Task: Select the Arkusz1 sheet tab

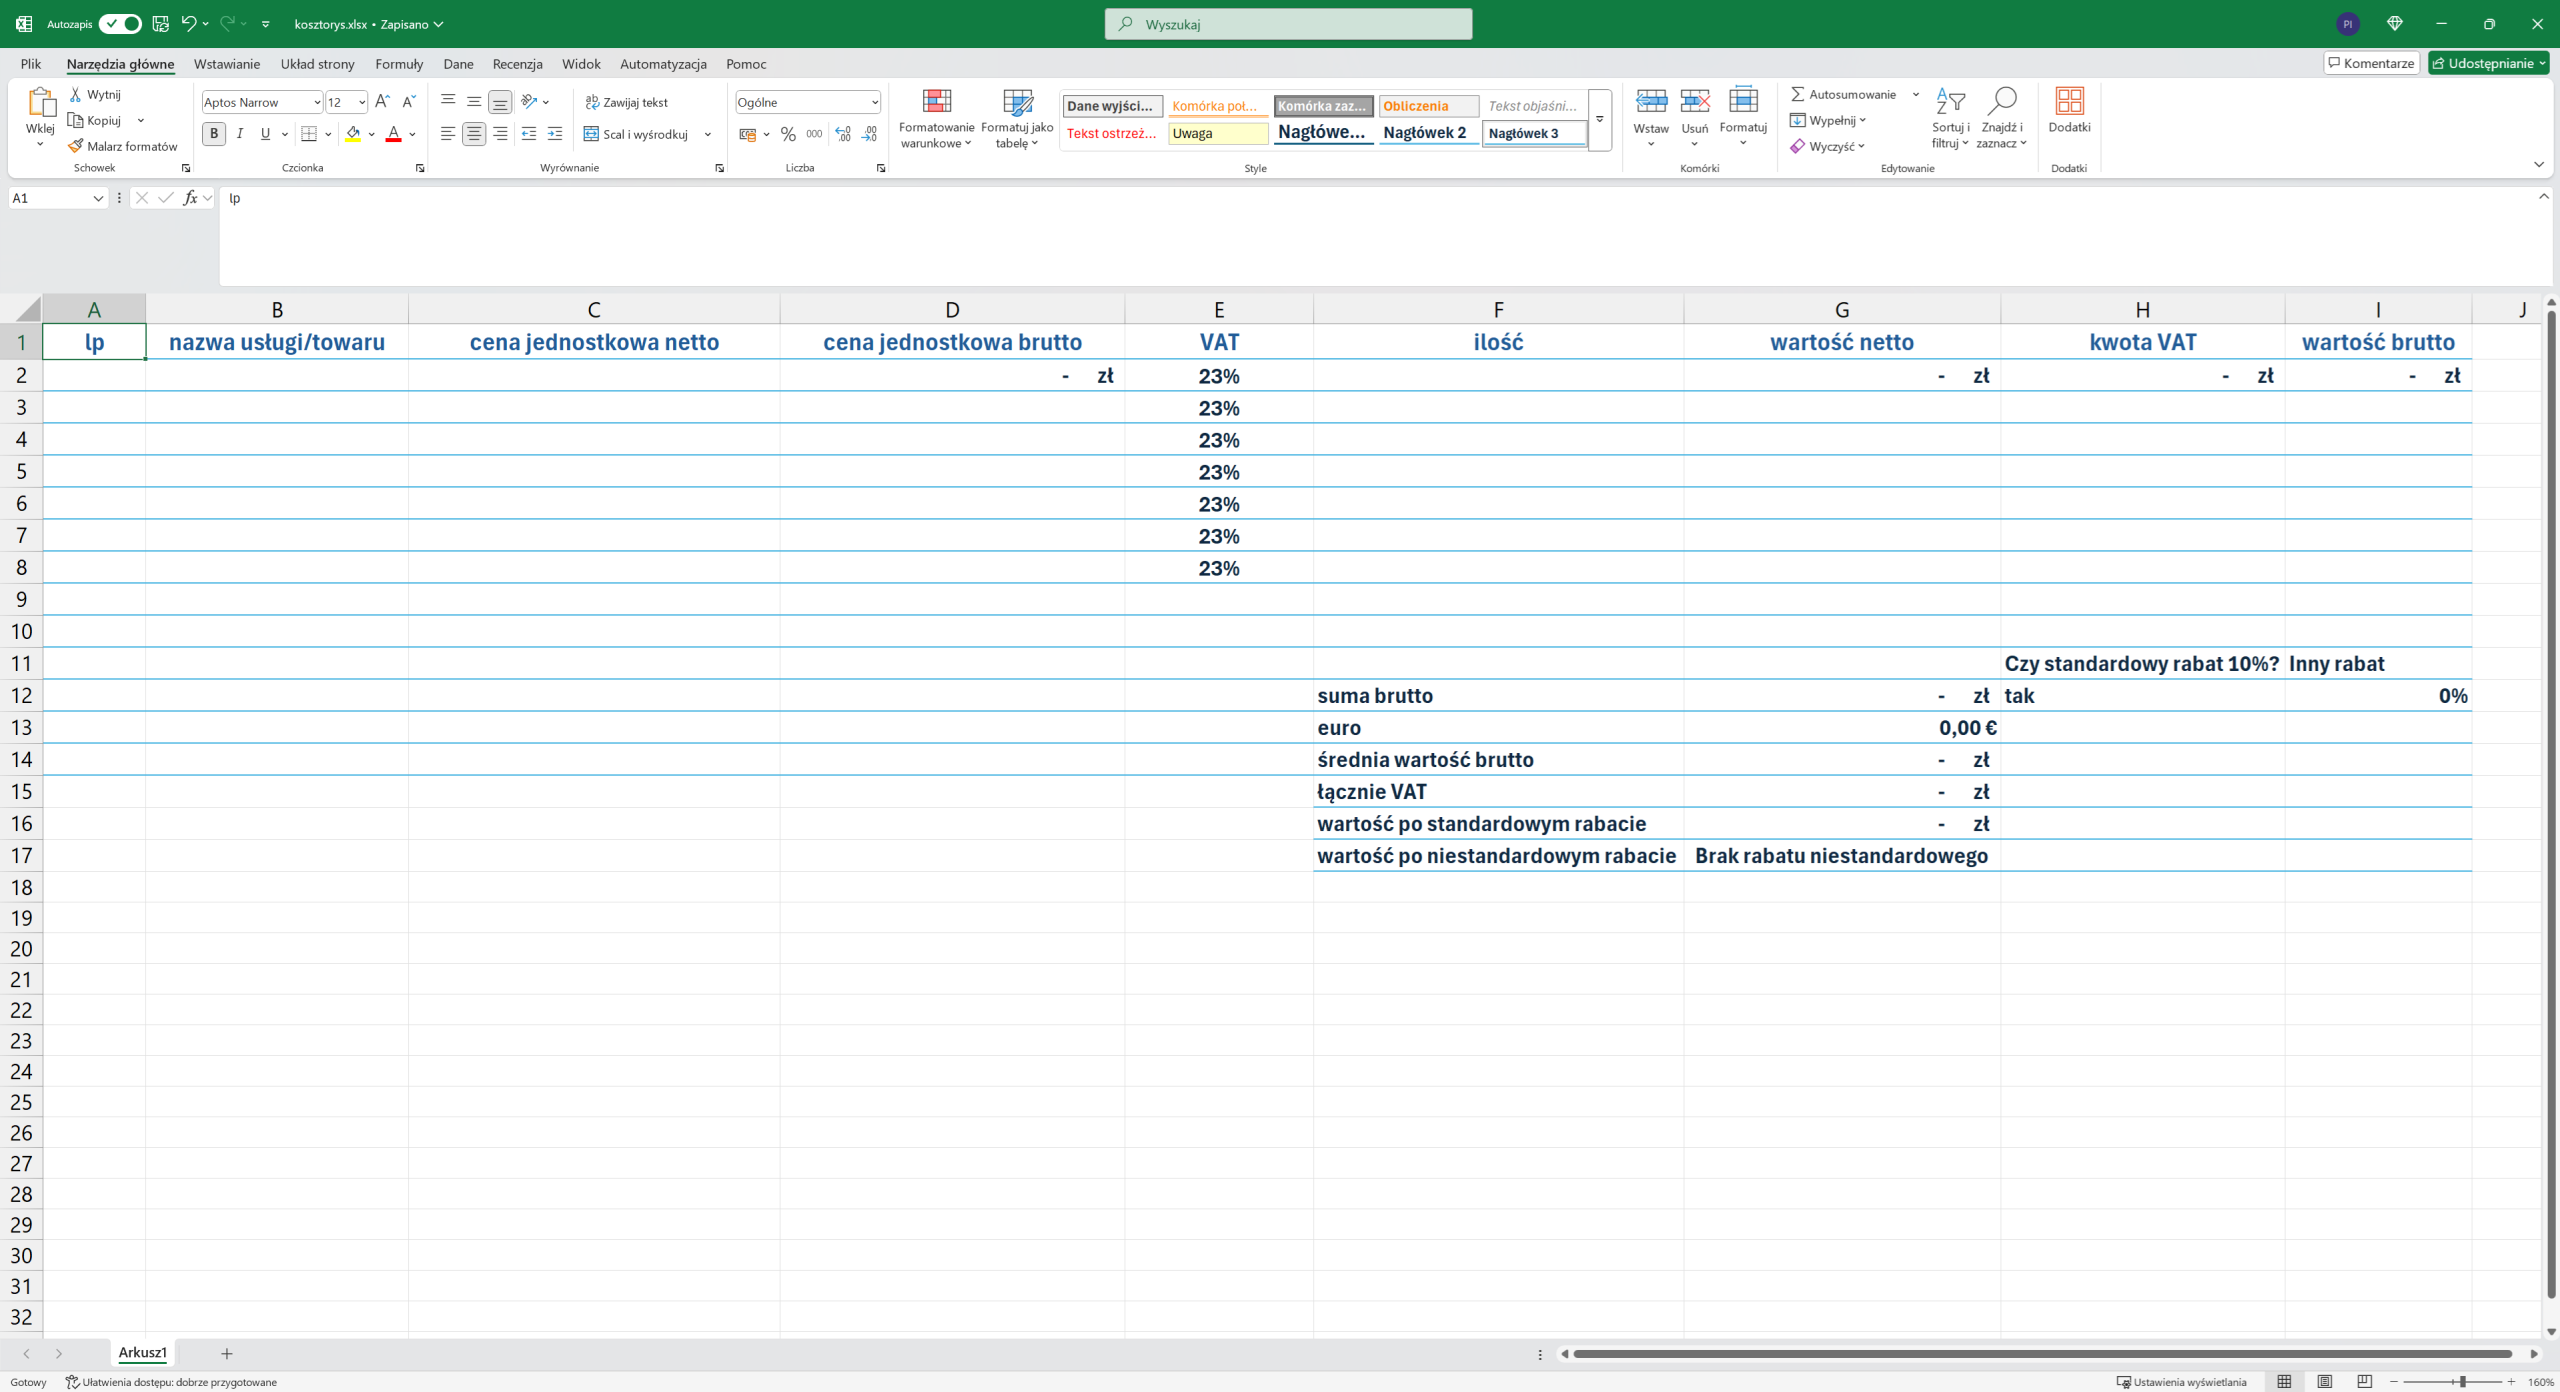Action: point(143,1353)
